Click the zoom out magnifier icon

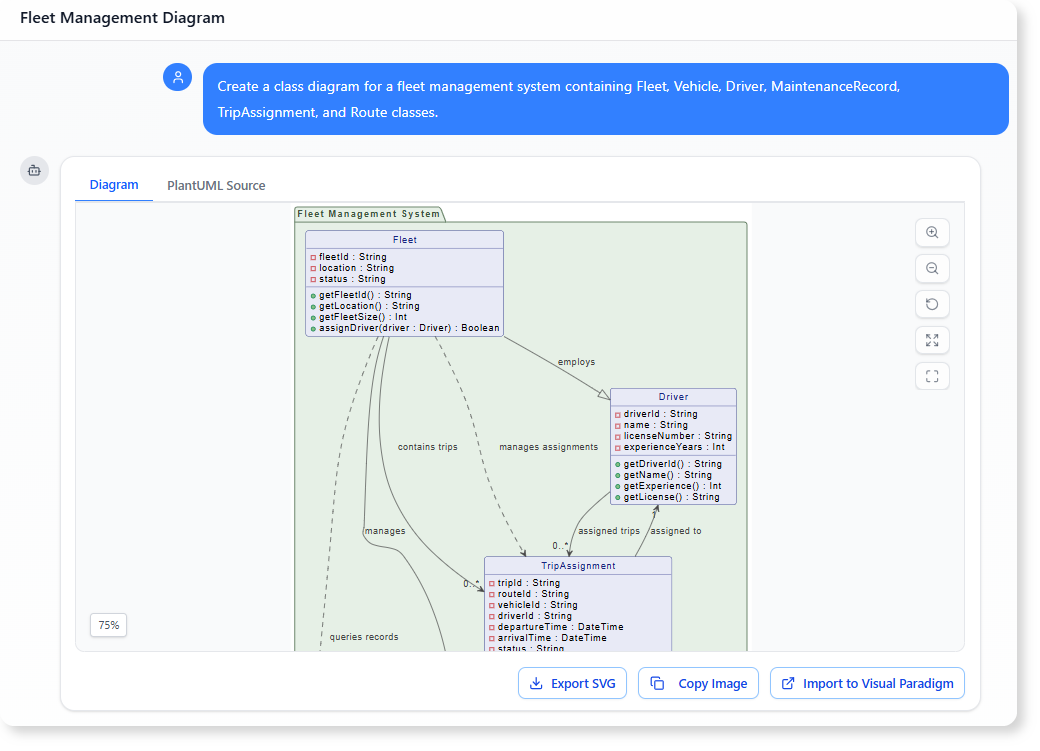[x=932, y=268]
